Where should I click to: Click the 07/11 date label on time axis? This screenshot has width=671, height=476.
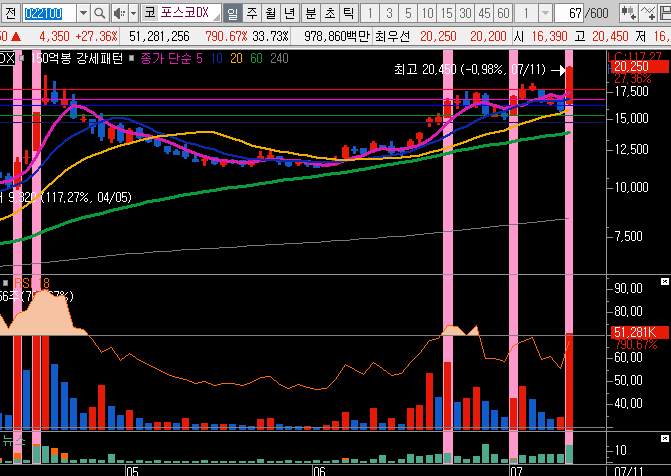629,471
